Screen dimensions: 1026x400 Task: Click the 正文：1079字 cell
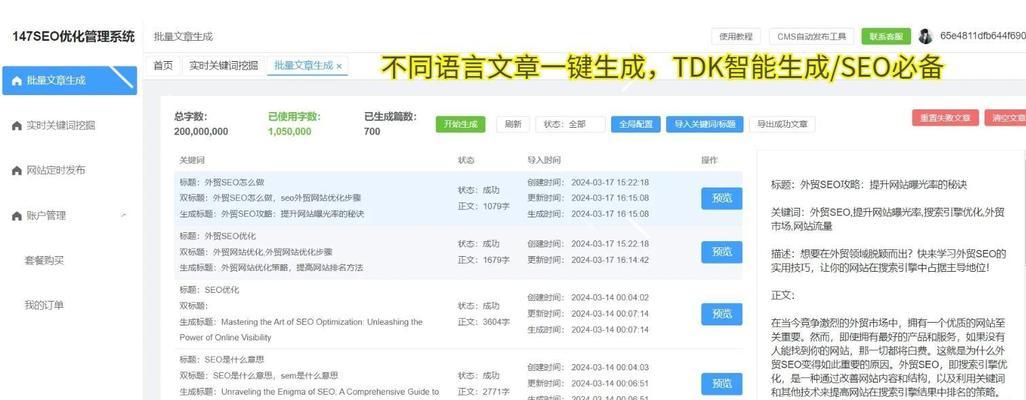(482, 206)
